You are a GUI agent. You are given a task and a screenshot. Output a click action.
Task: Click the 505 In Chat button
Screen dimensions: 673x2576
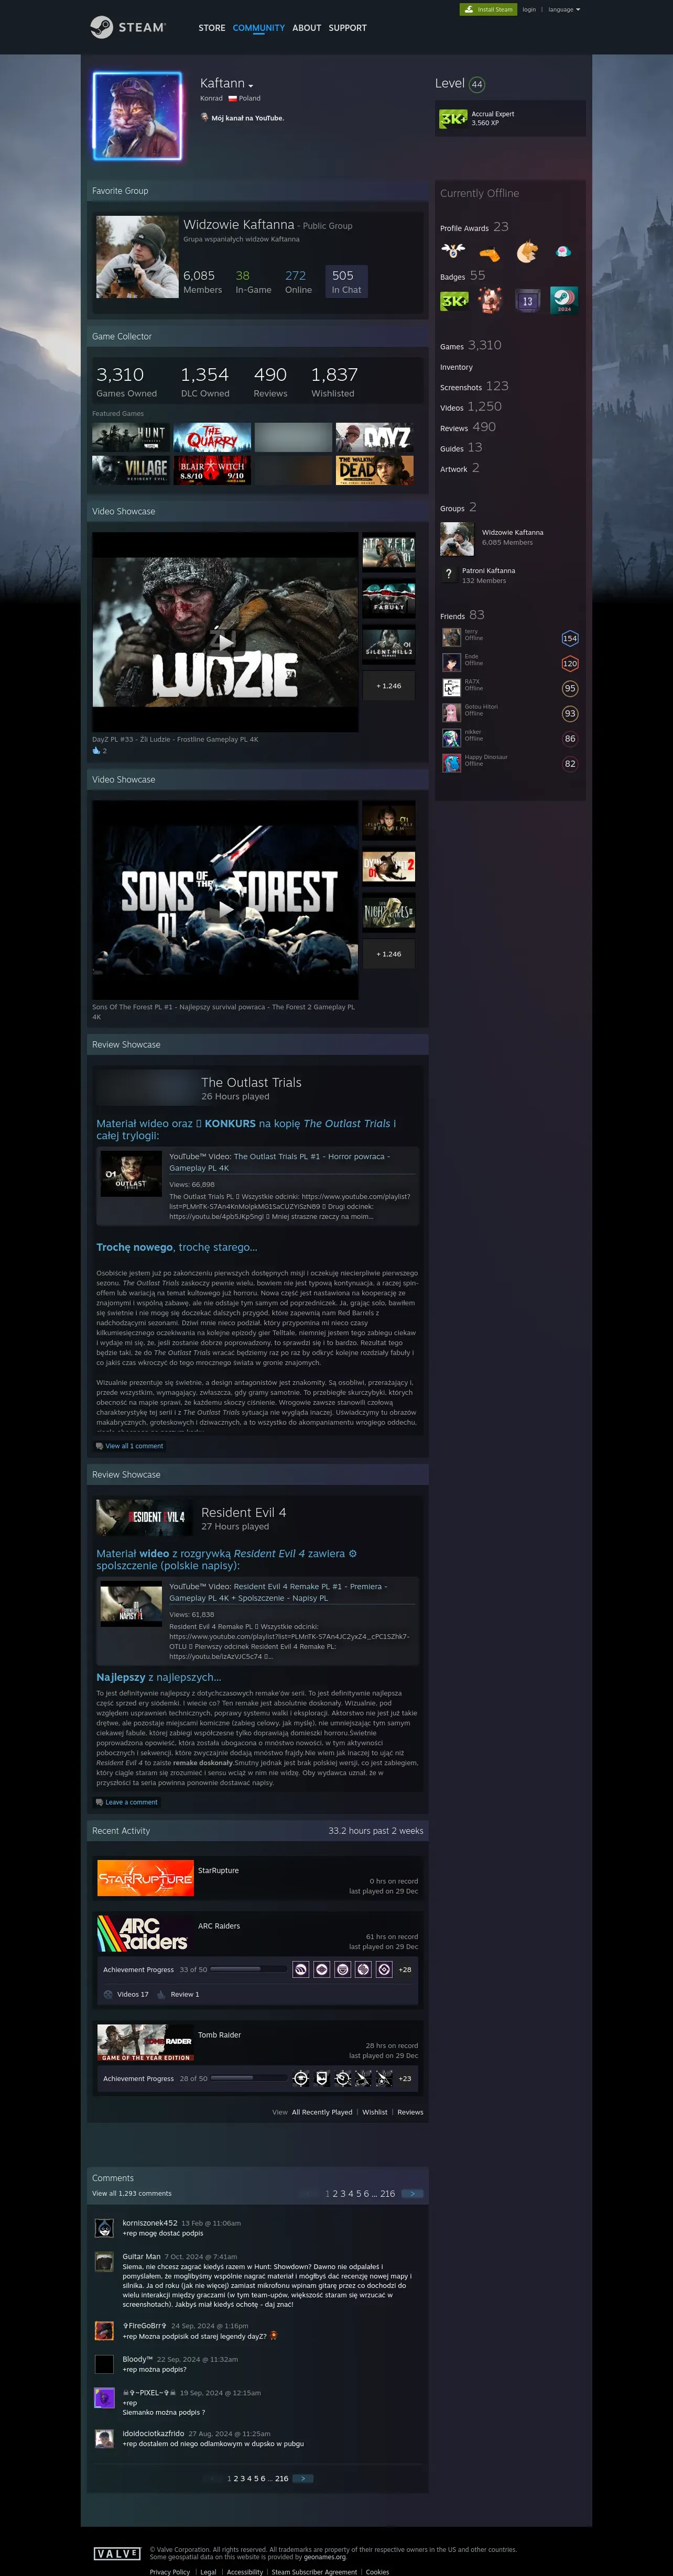pos(347,281)
